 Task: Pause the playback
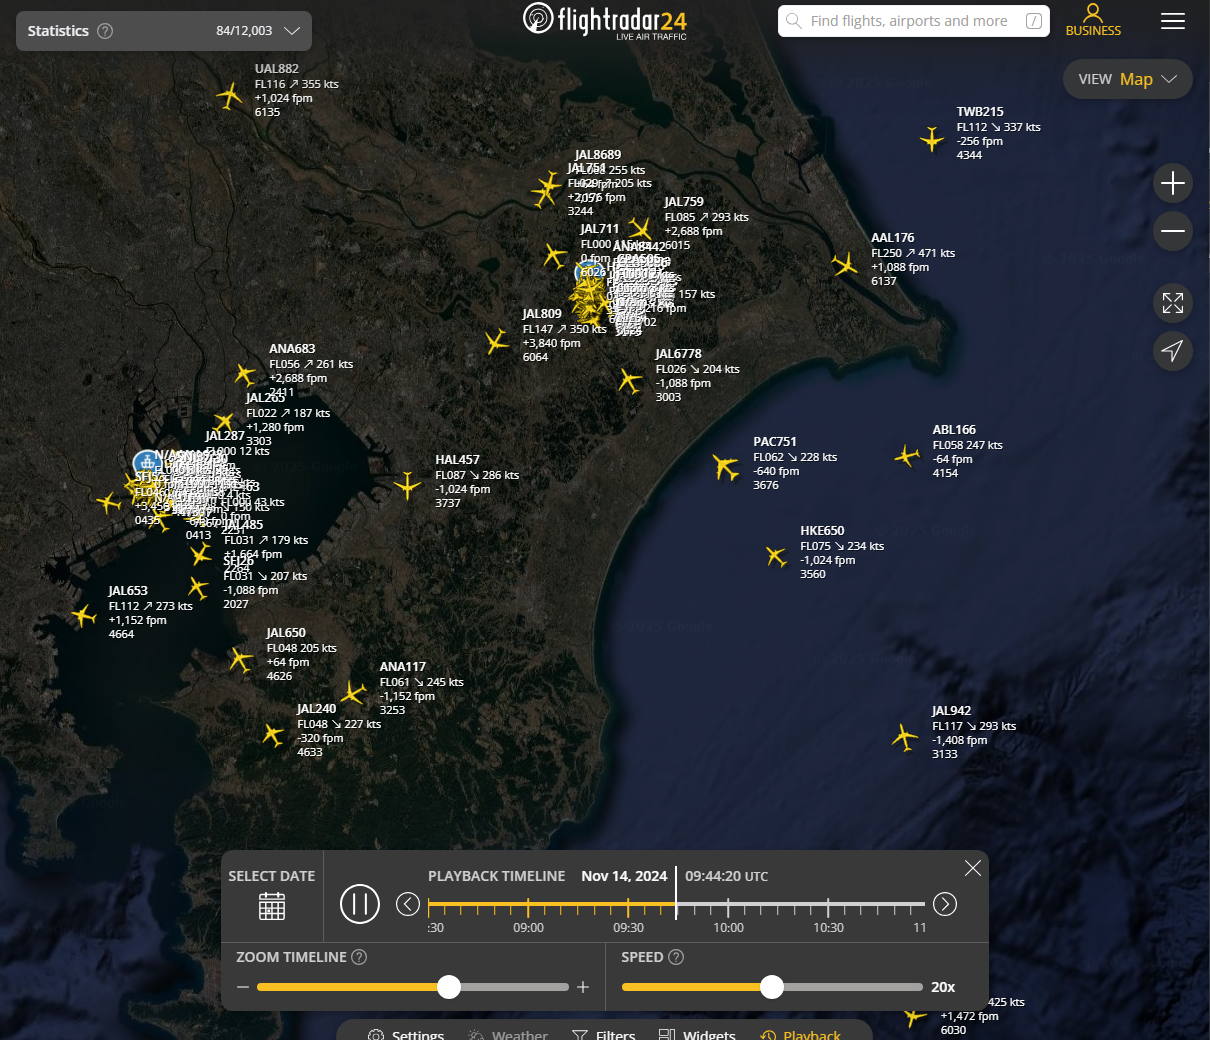coord(360,904)
